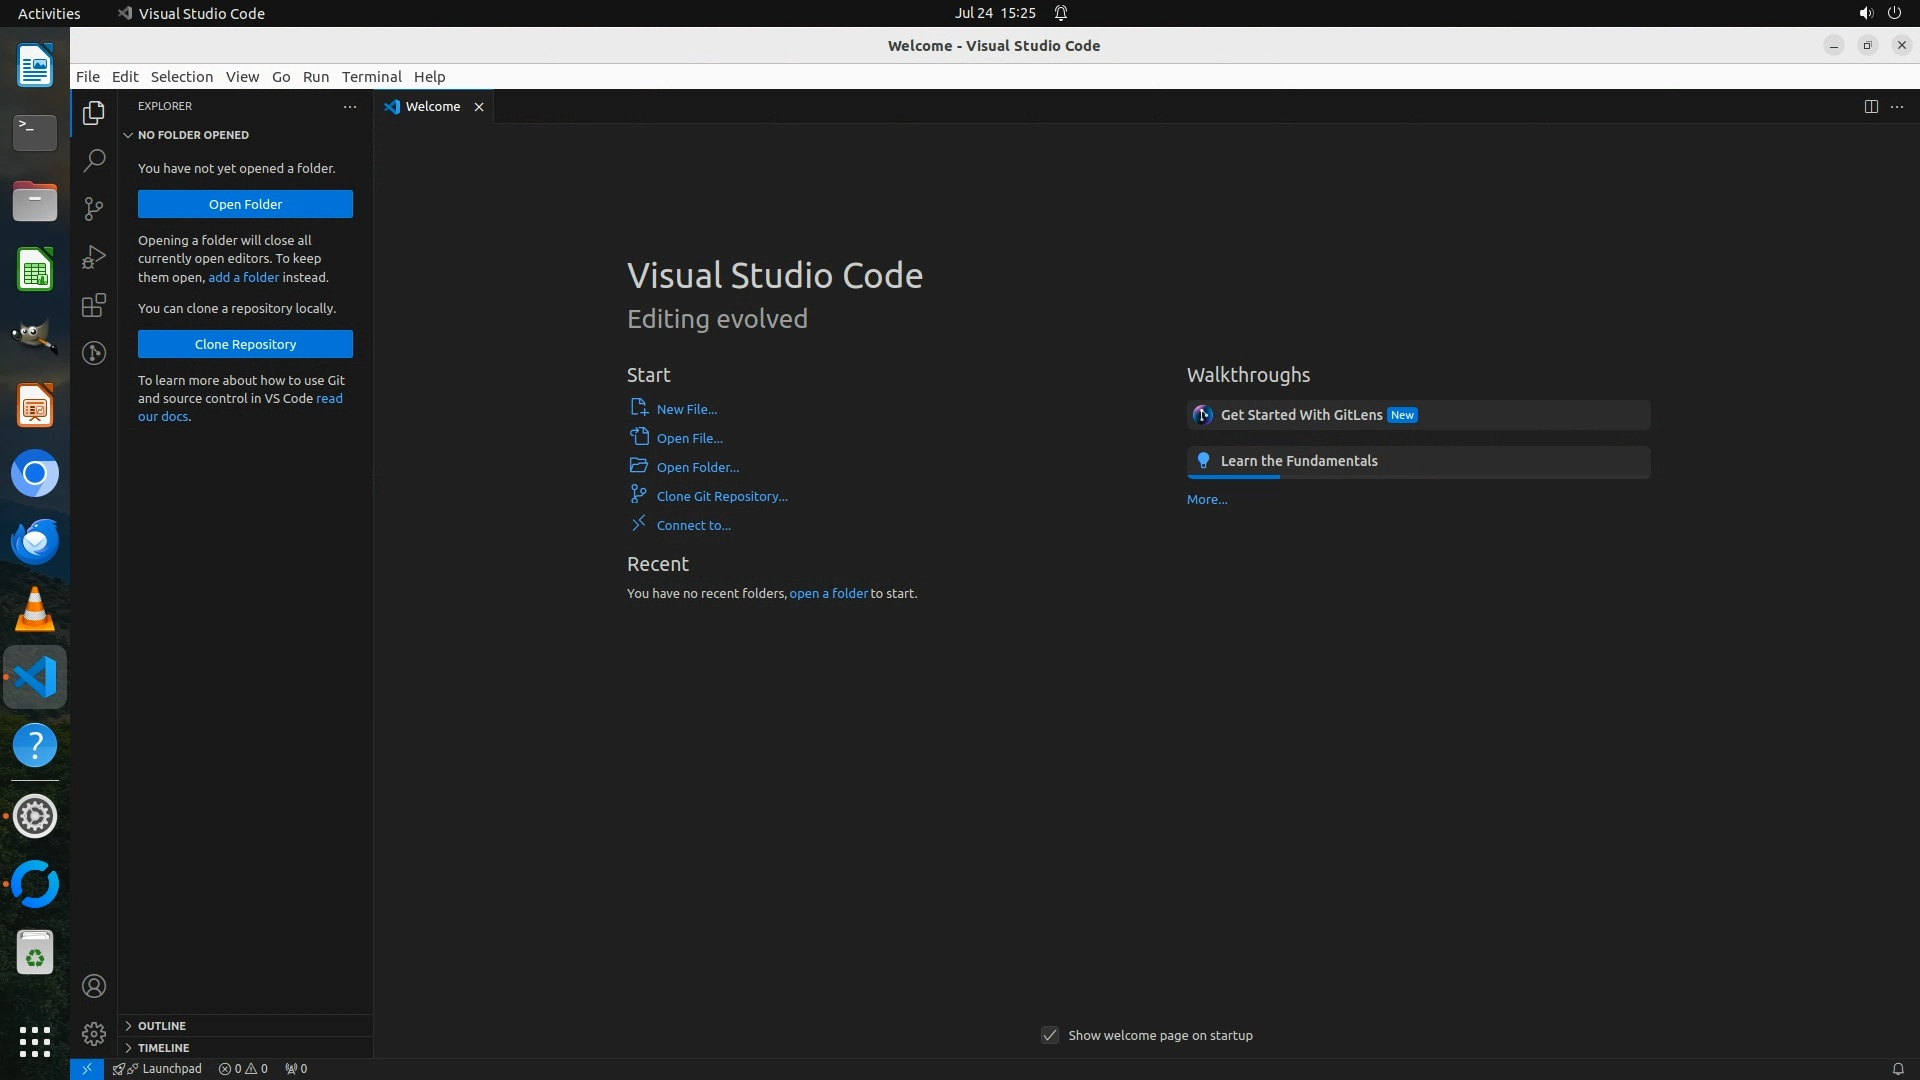This screenshot has height=1080, width=1920.
Task: Click the Clone Git Repository link
Action: pyautogui.click(x=721, y=496)
